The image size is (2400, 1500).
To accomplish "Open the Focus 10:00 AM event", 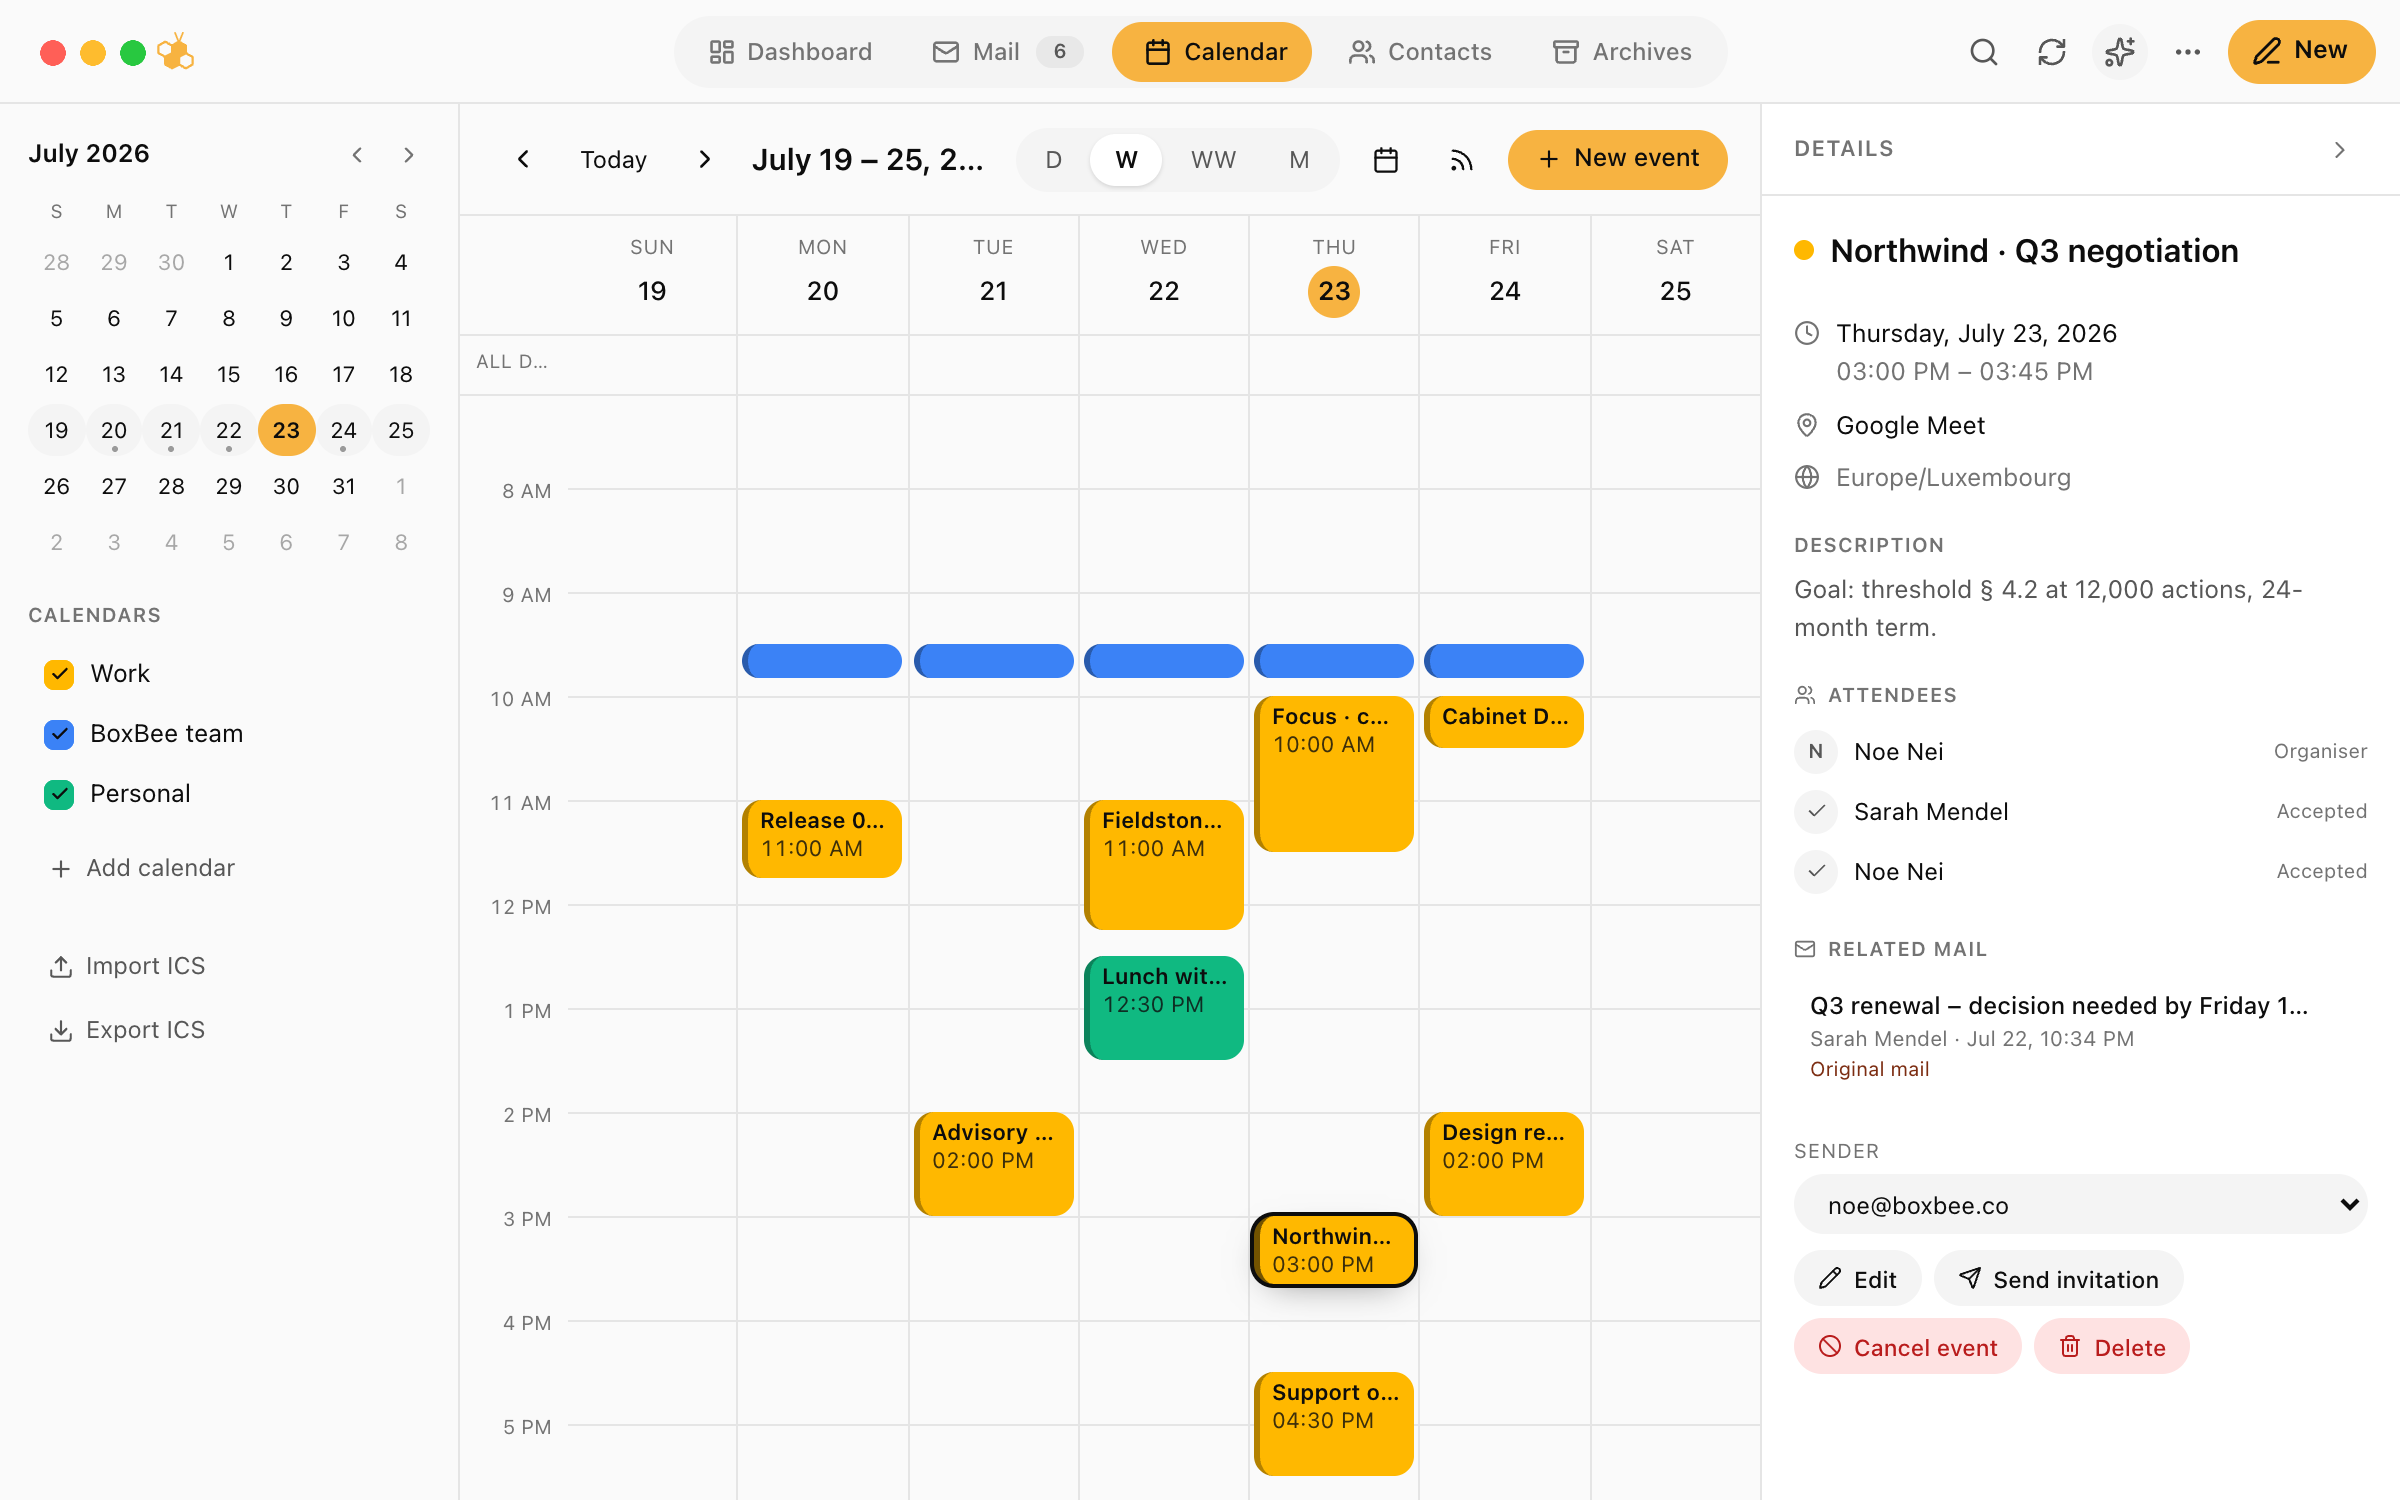I will pyautogui.click(x=1334, y=774).
